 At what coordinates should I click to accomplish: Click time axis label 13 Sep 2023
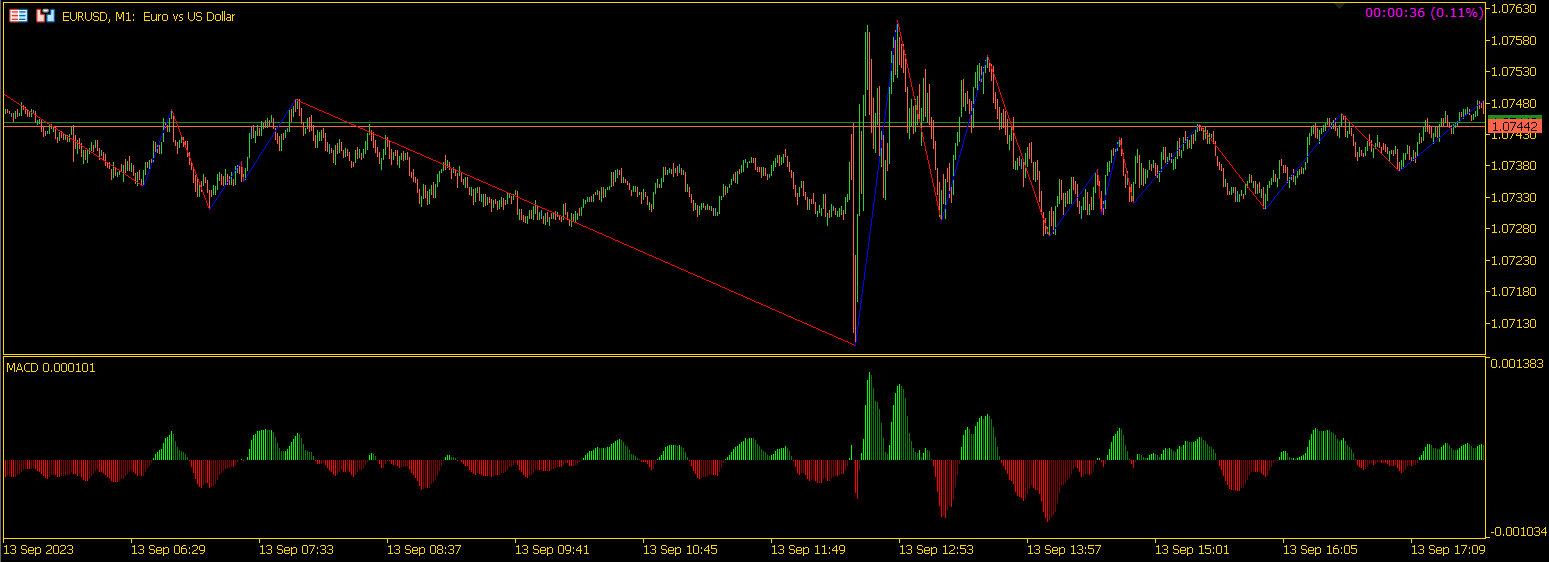coord(39,549)
